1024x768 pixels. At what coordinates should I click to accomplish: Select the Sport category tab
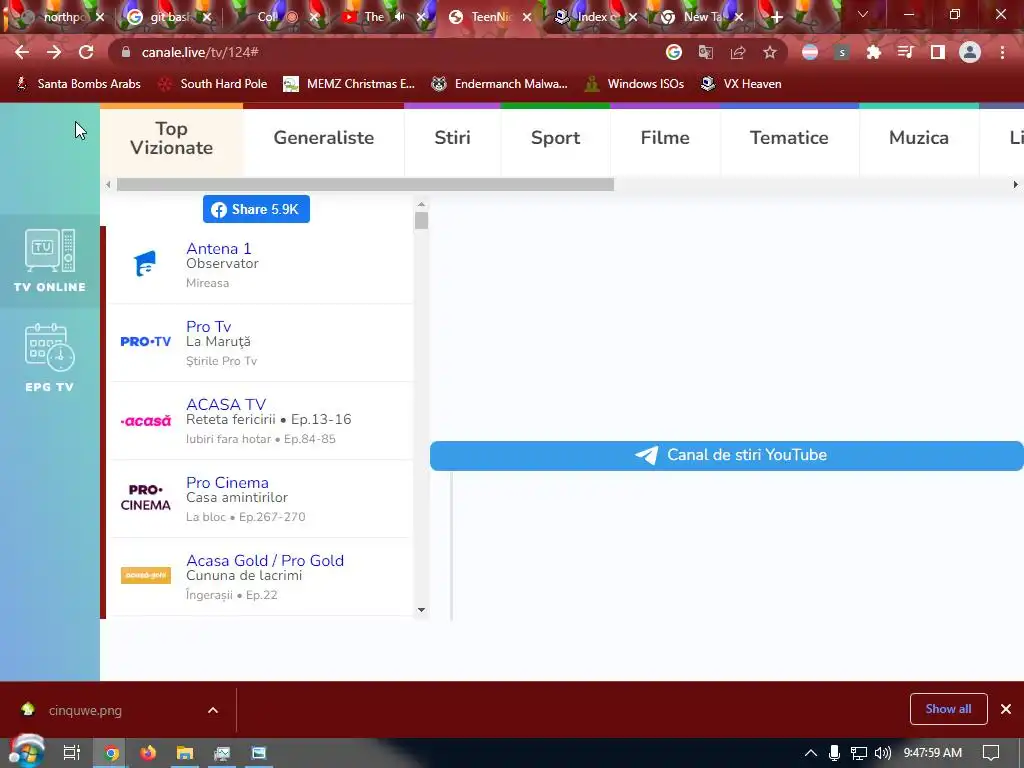pos(556,138)
